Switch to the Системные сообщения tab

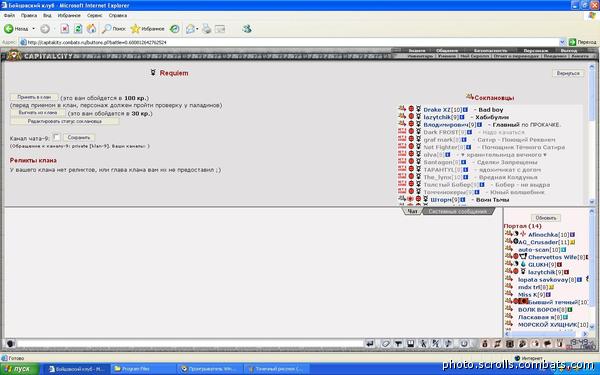pos(458,211)
